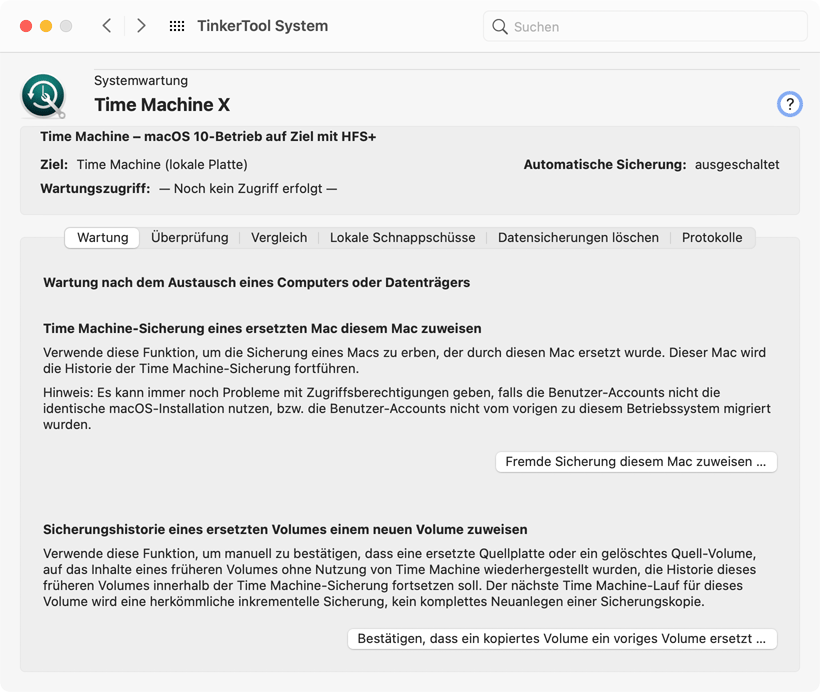
Task: Click the 'Time Machine X' heading
Action: coord(162,105)
